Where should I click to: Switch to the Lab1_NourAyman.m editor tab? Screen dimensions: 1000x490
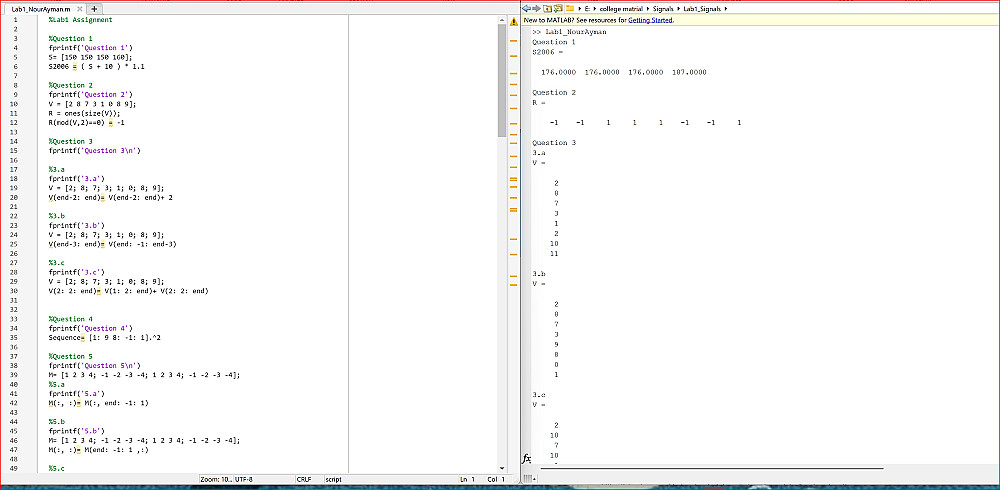(x=41, y=9)
